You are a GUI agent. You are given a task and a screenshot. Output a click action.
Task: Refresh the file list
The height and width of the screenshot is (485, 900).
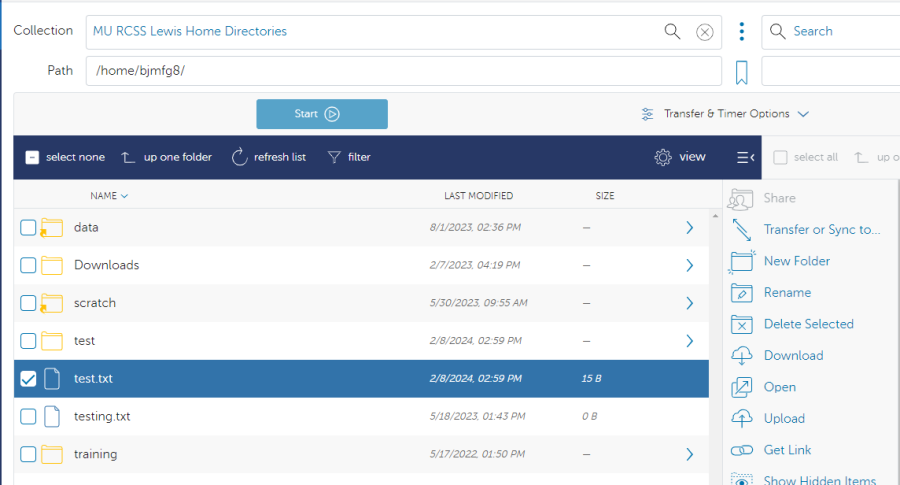(x=269, y=157)
